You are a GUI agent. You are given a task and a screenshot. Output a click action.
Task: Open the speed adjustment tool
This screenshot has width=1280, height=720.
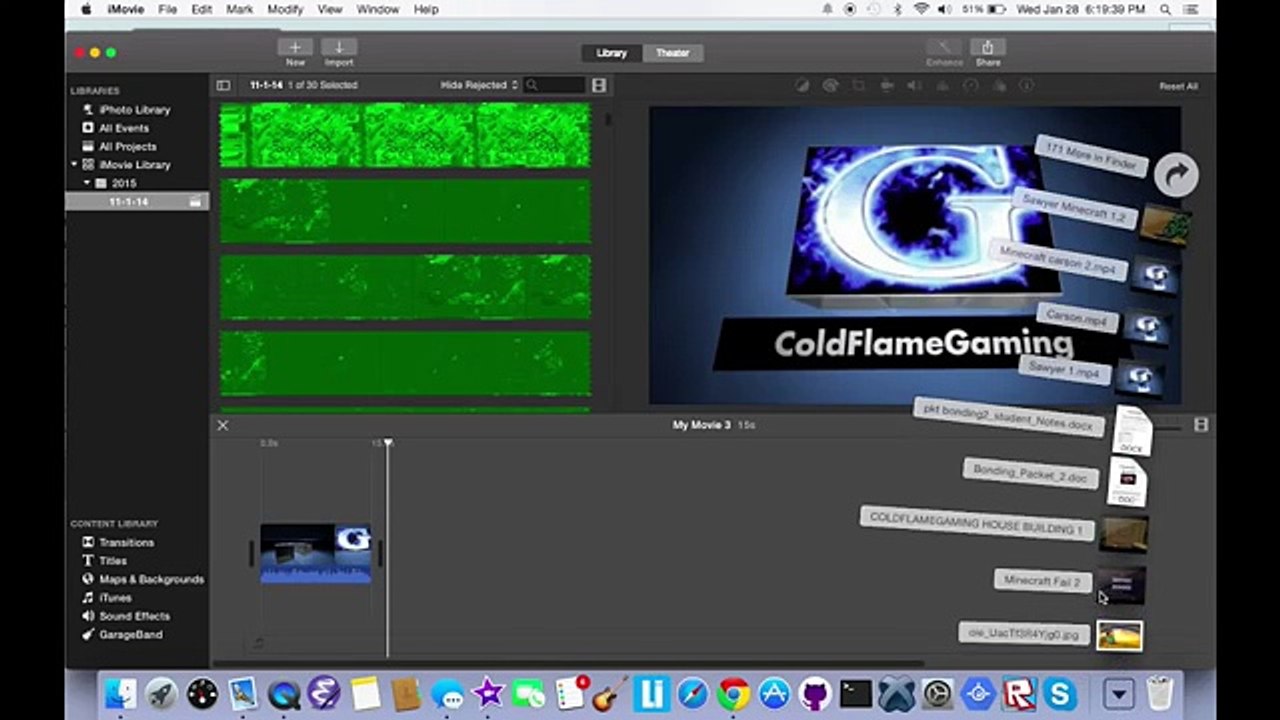coord(970,86)
